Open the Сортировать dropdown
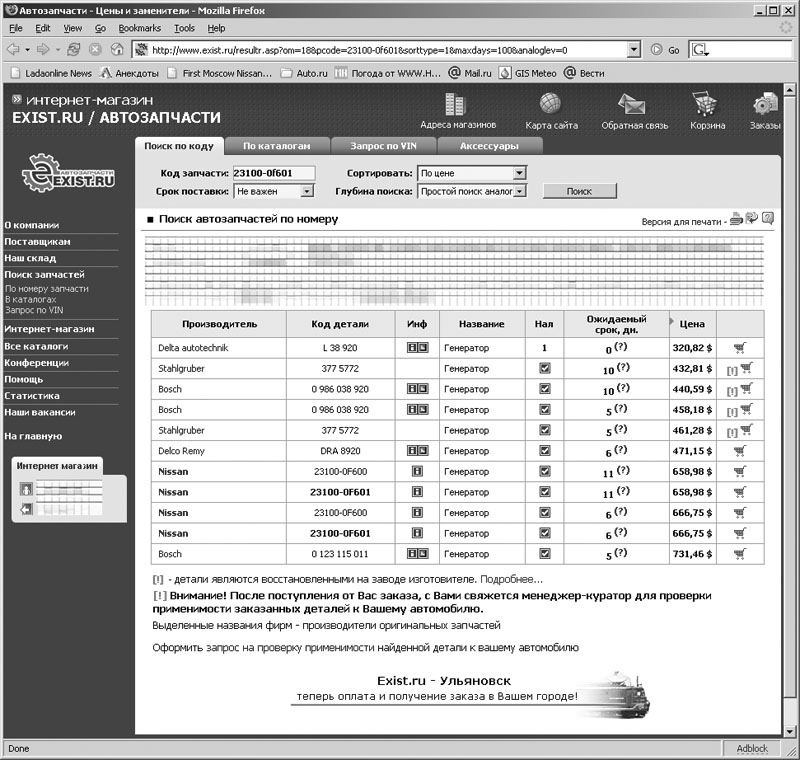 coord(472,173)
